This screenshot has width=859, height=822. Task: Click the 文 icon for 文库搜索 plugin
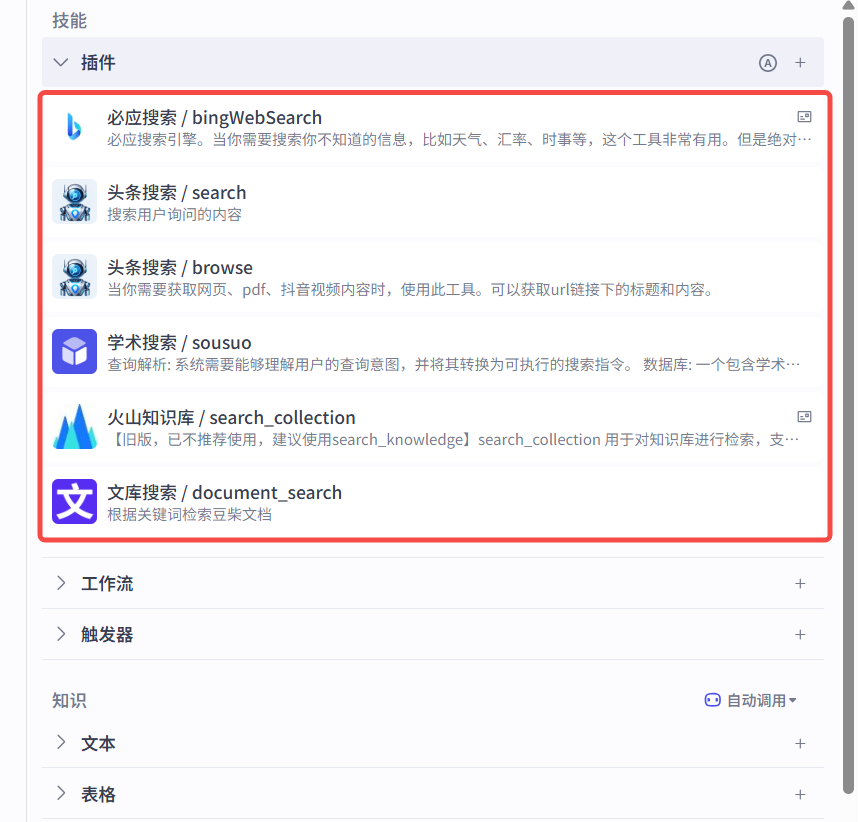tap(75, 501)
